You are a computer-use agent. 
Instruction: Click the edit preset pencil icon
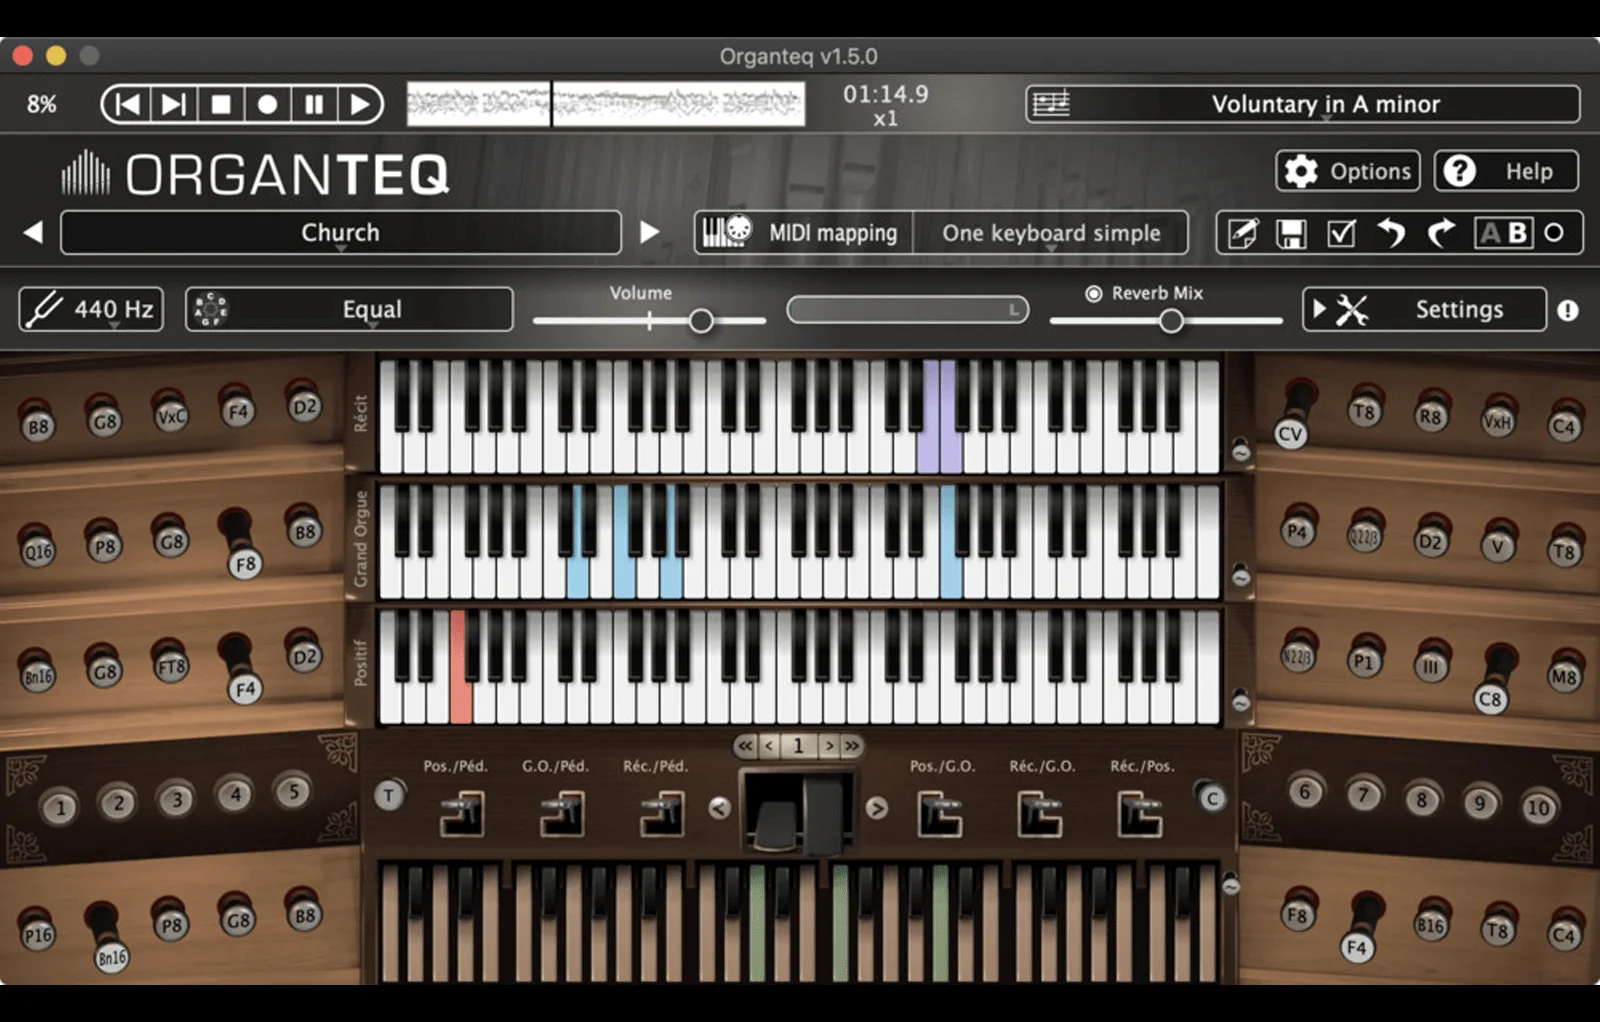pyautogui.click(x=1243, y=233)
